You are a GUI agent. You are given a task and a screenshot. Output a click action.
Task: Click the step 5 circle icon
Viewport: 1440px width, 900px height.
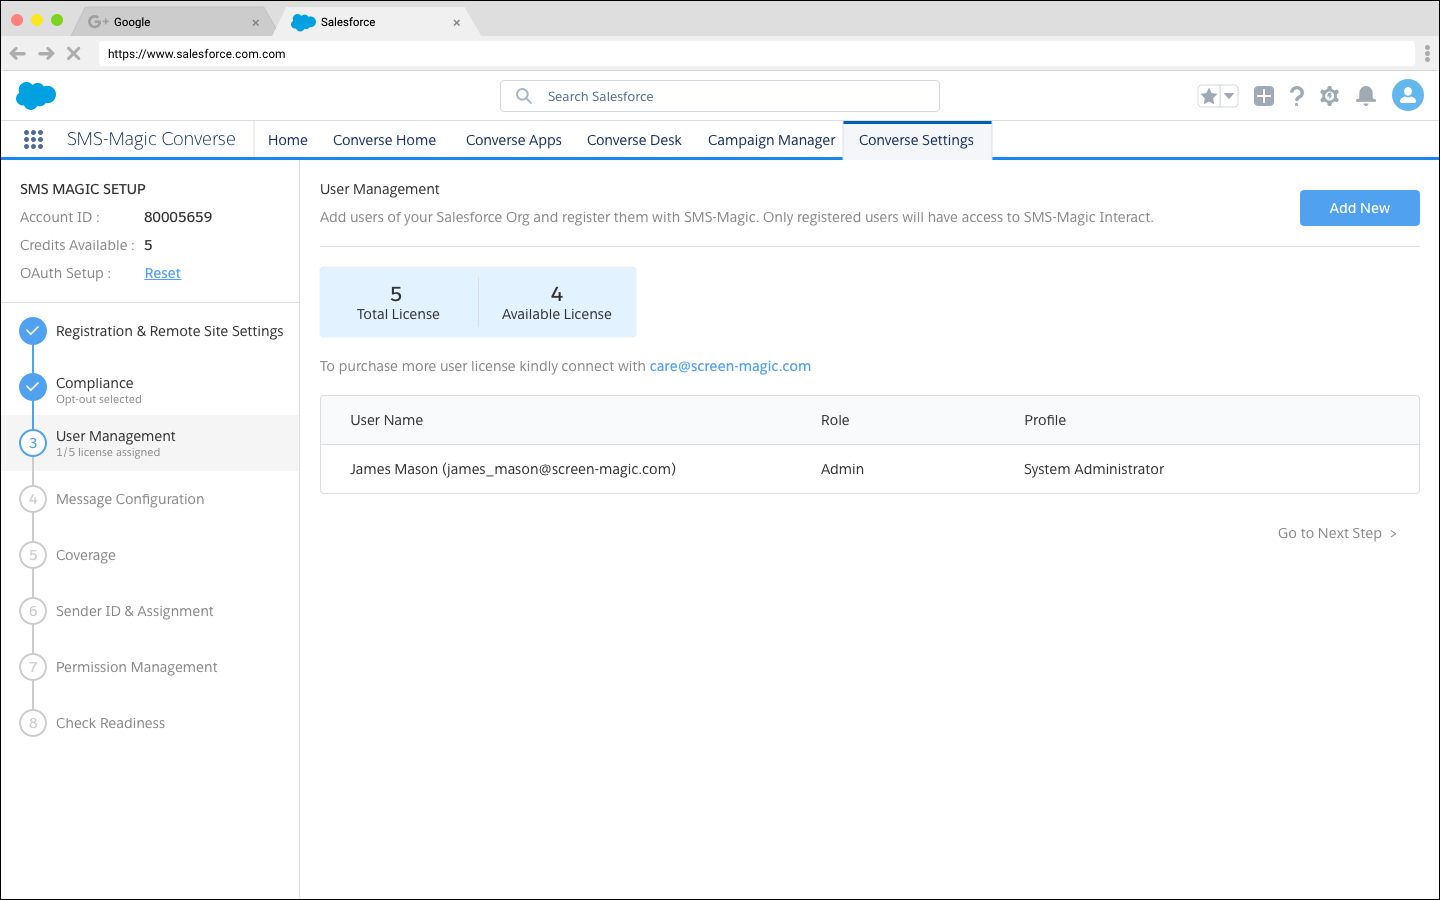[x=33, y=555]
